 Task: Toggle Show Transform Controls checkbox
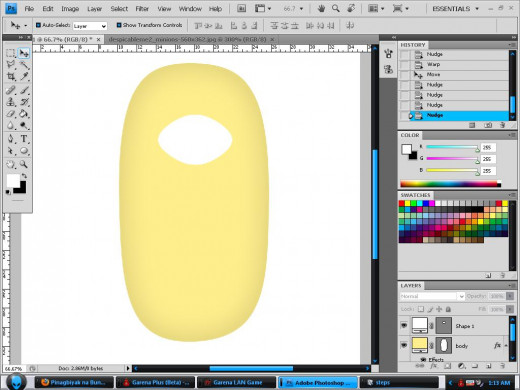pos(119,25)
